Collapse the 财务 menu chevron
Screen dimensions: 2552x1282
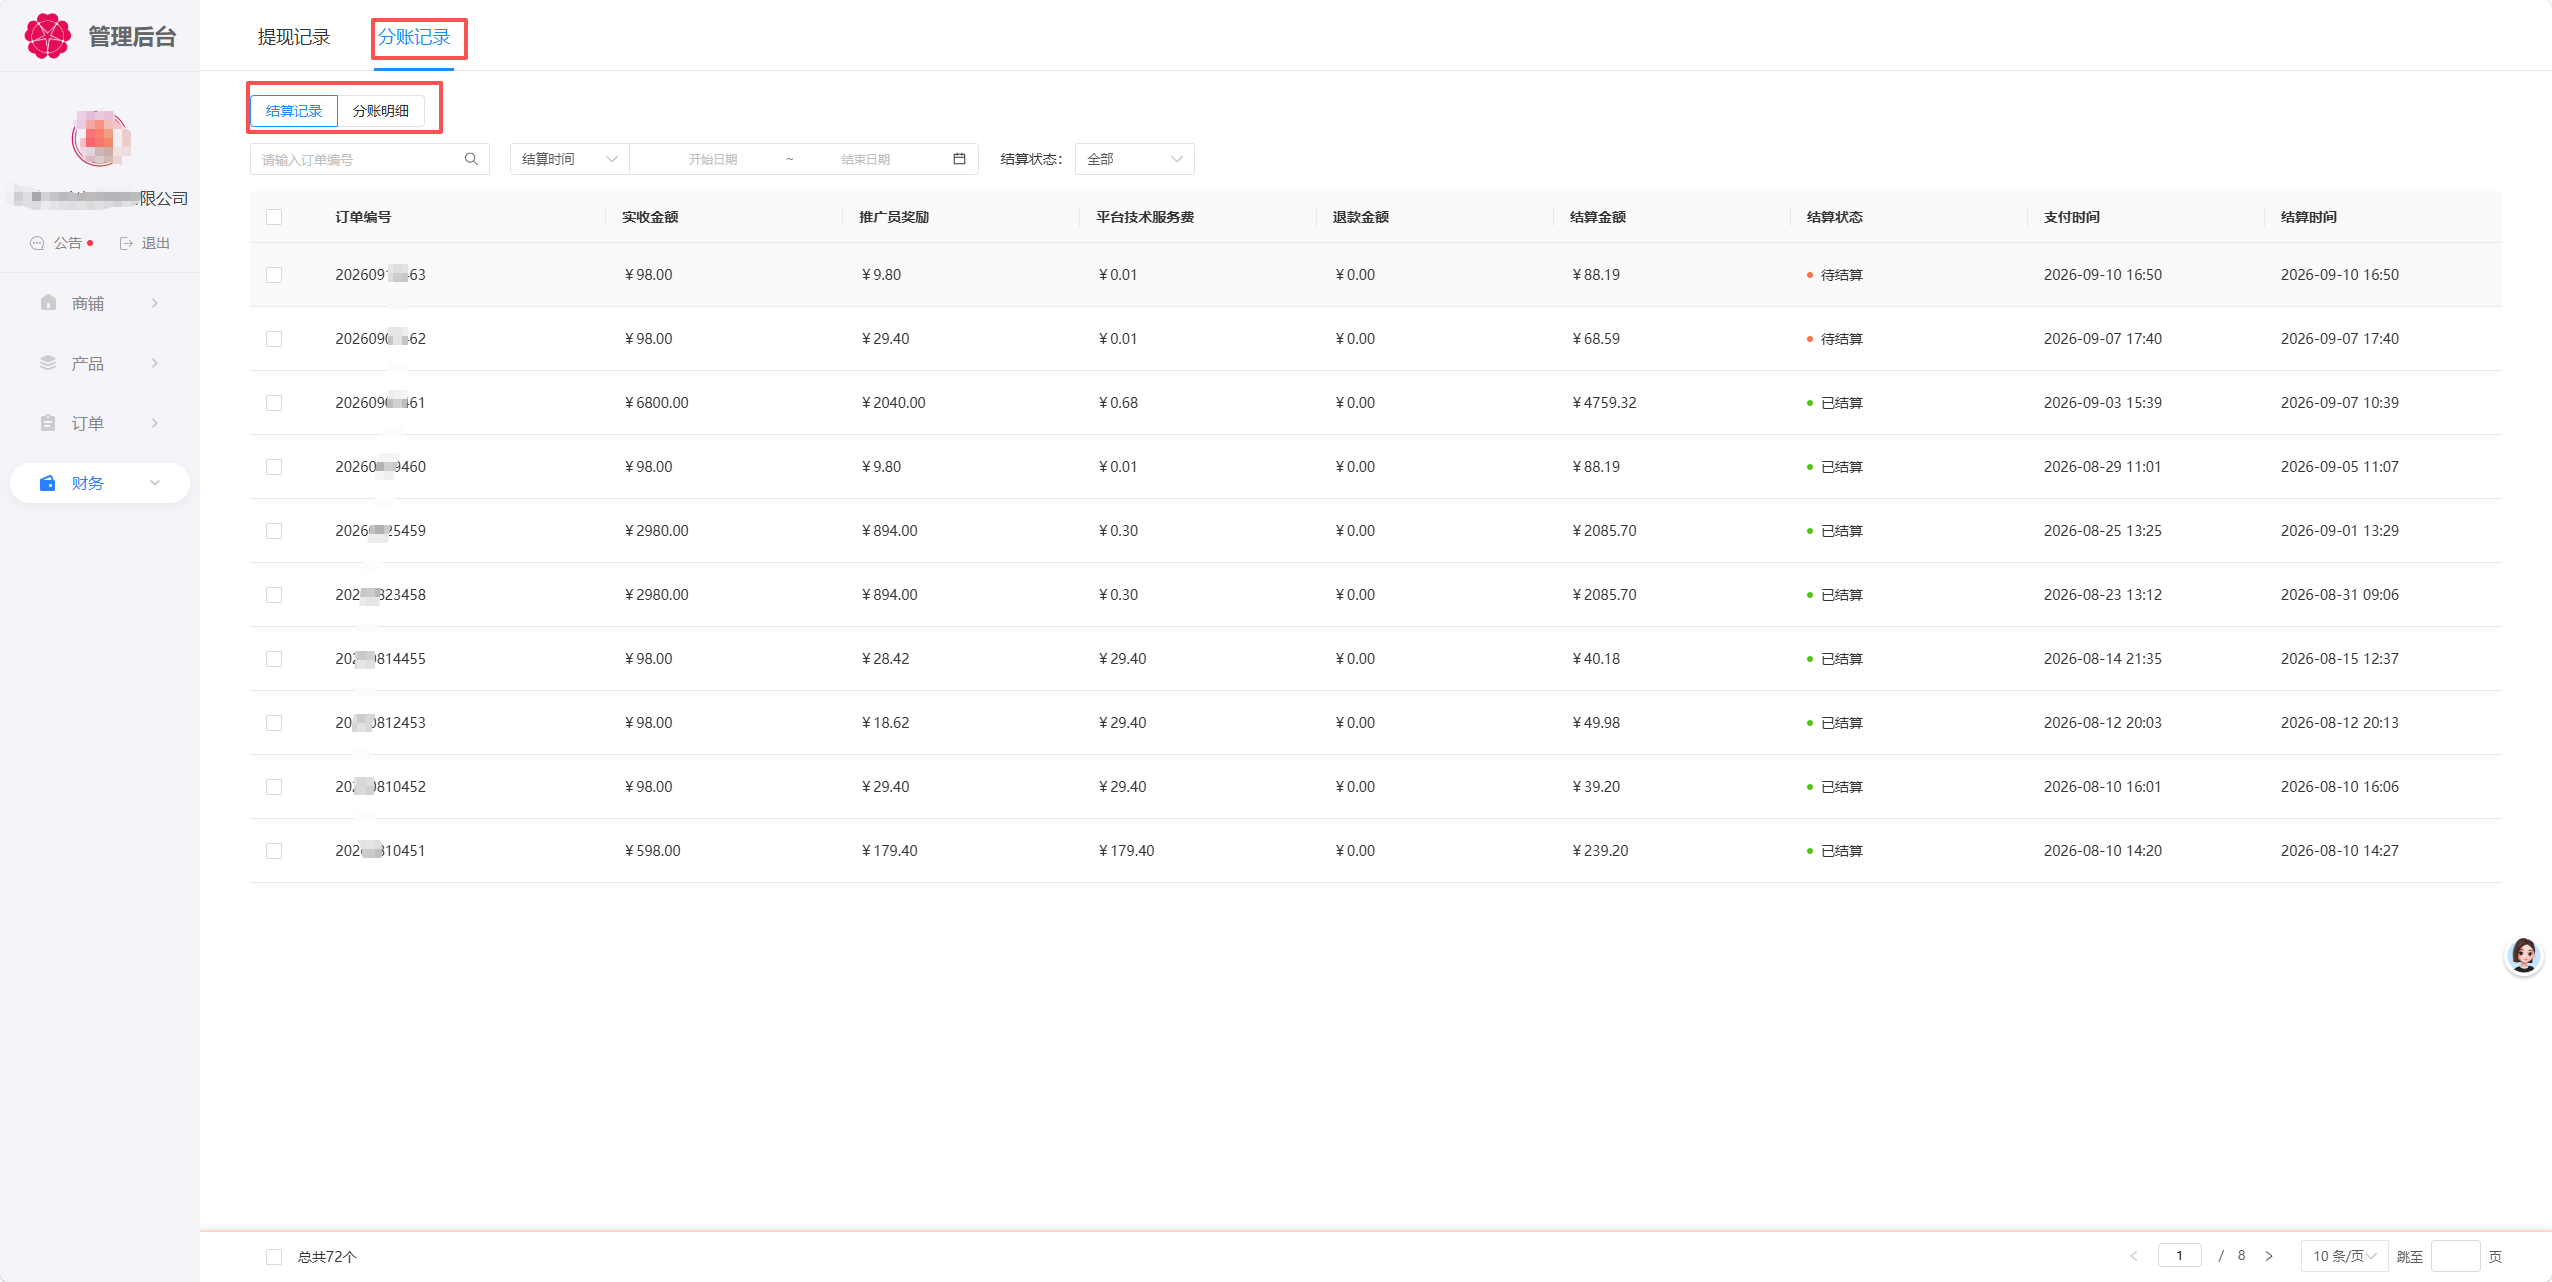pyautogui.click(x=155, y=483)
